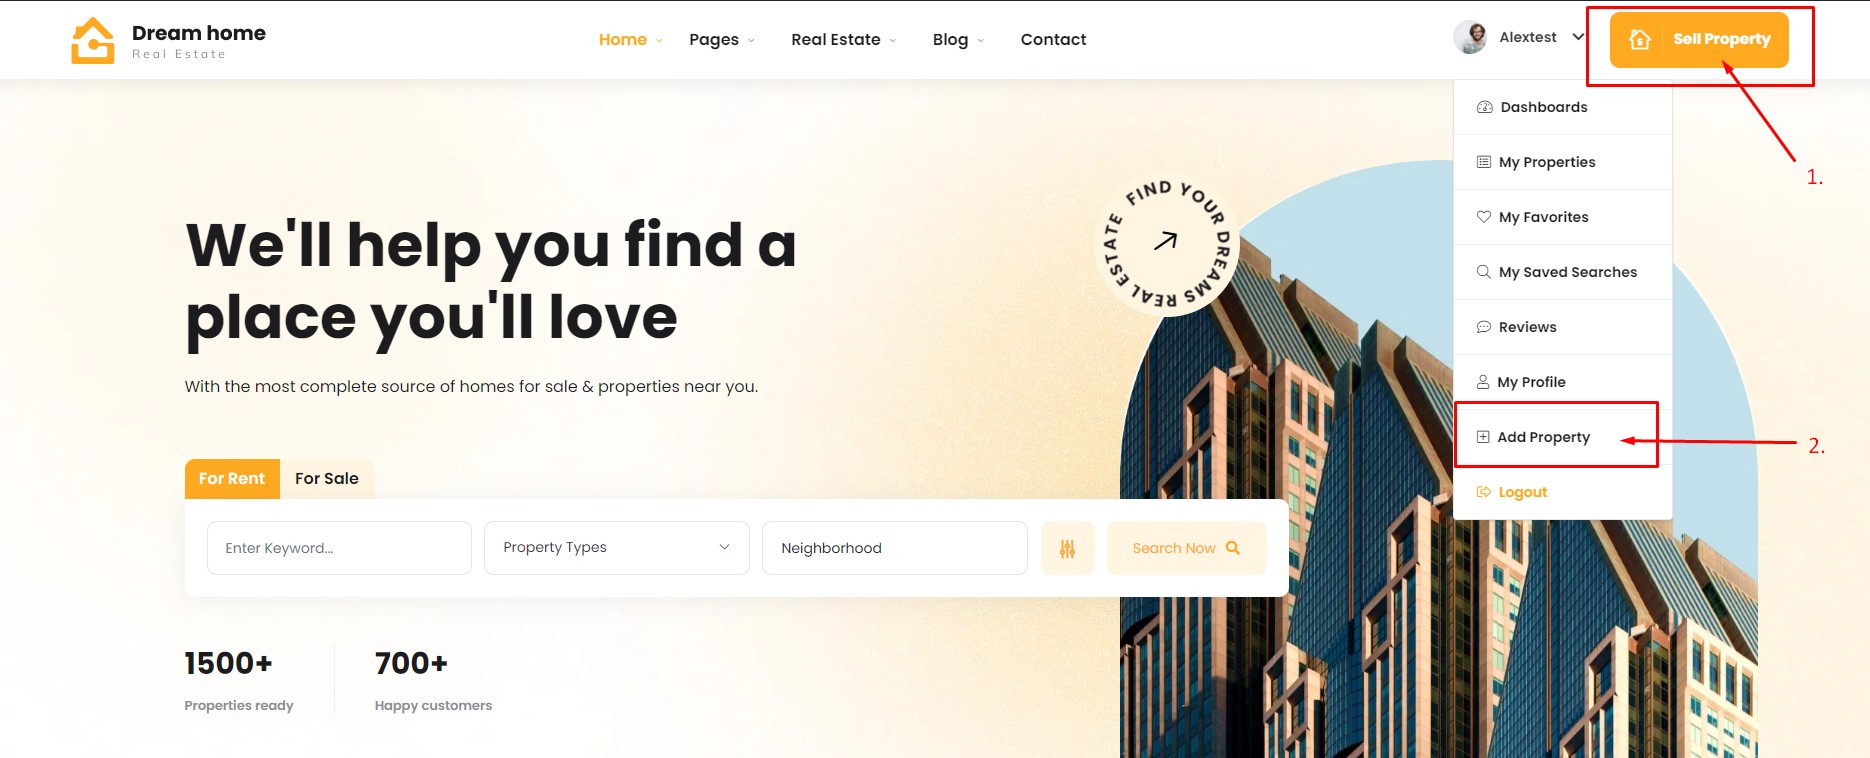Collapse the Alextest account dropdown arrow
The height and width of the screenshot is (758, 1870).
pos(1578,37)
